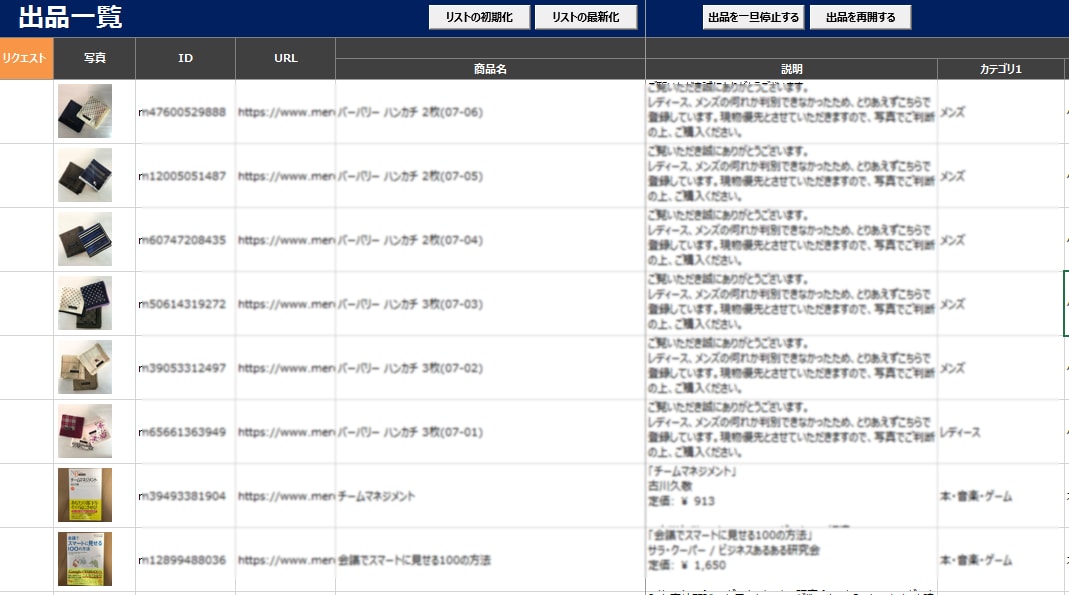Click the リクエスト cell for チームマネジメント row

point(27,496)
